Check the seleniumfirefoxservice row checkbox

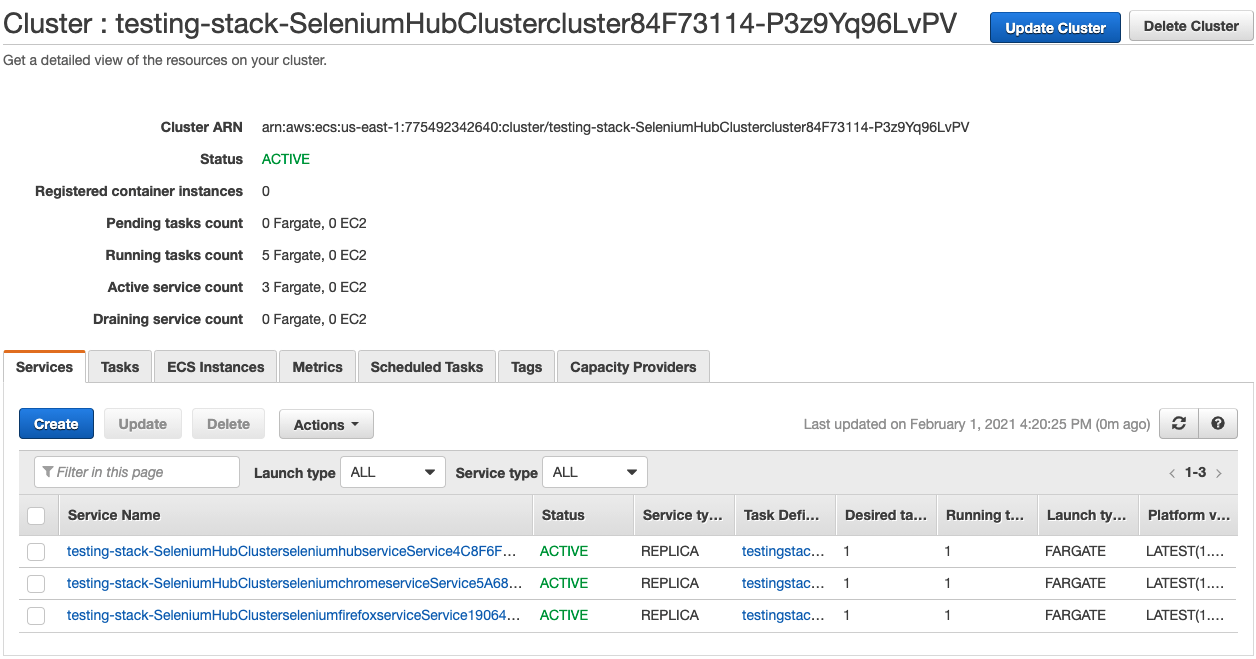[36, 615]
